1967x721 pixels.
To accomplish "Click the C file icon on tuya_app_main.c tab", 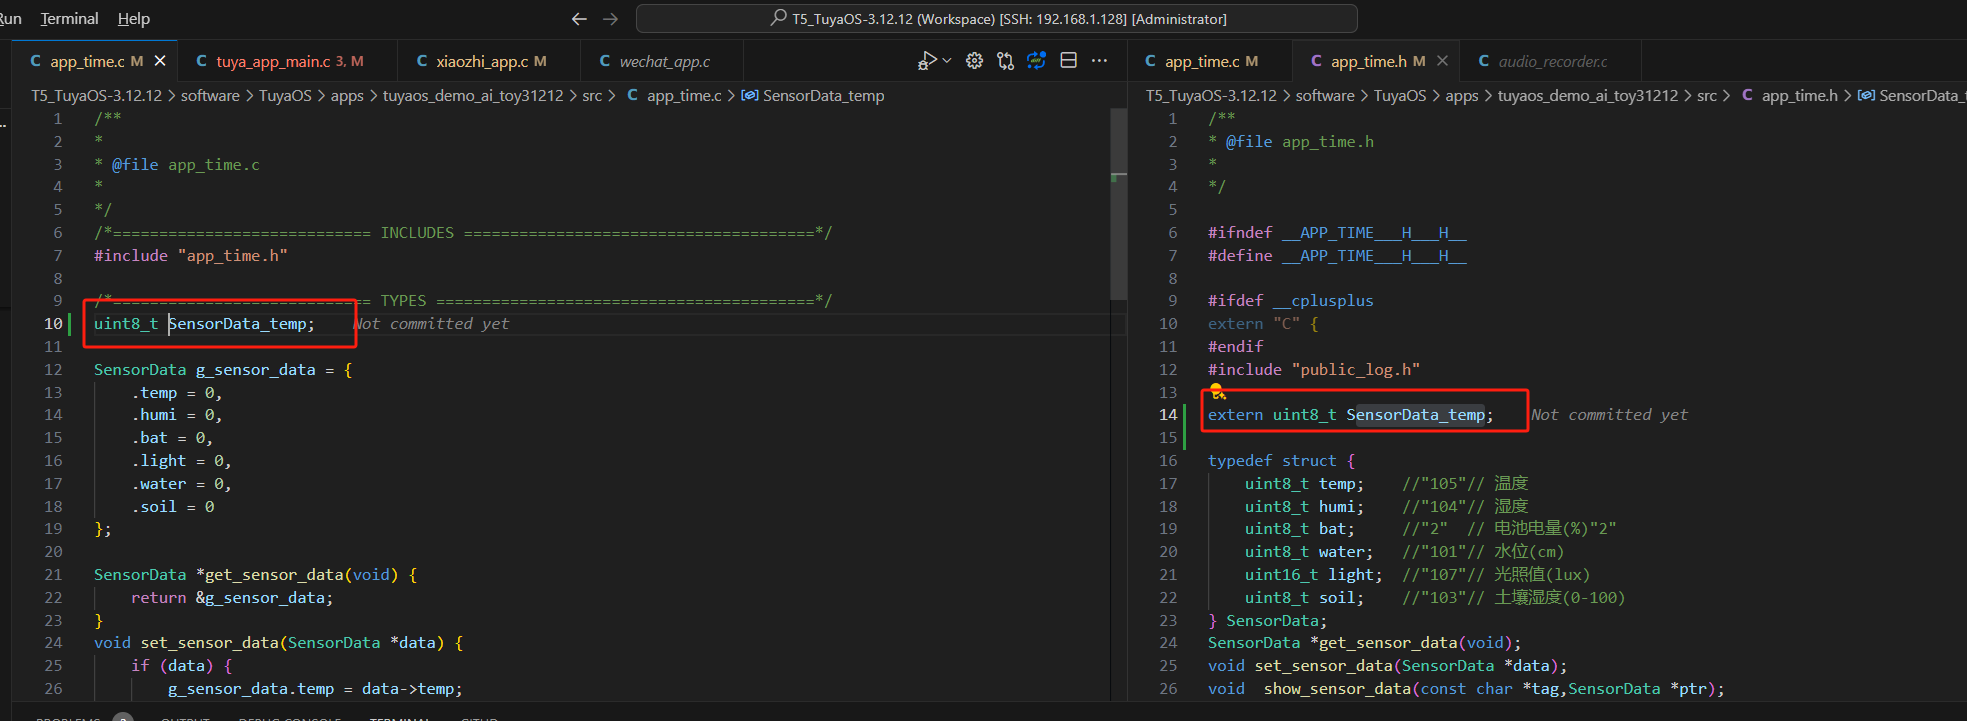I will pyautogui.click(x=201, y=61).
